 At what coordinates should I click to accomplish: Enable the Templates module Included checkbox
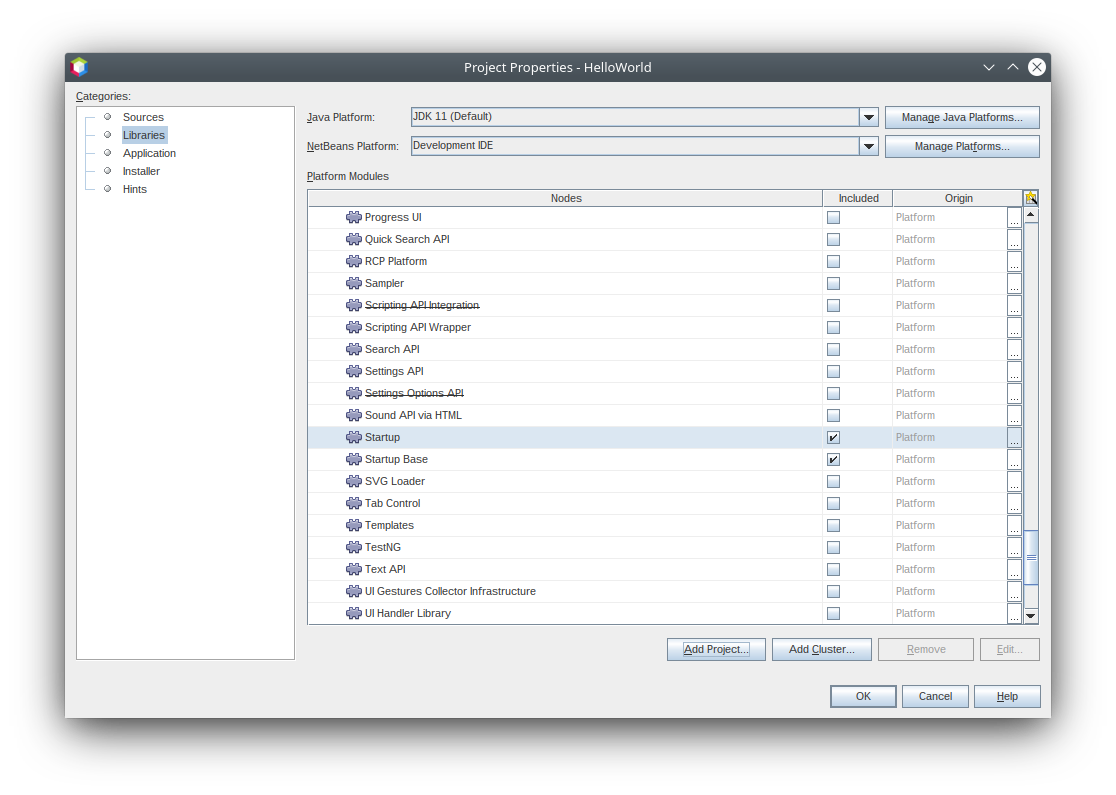click(x=833, y=526)
